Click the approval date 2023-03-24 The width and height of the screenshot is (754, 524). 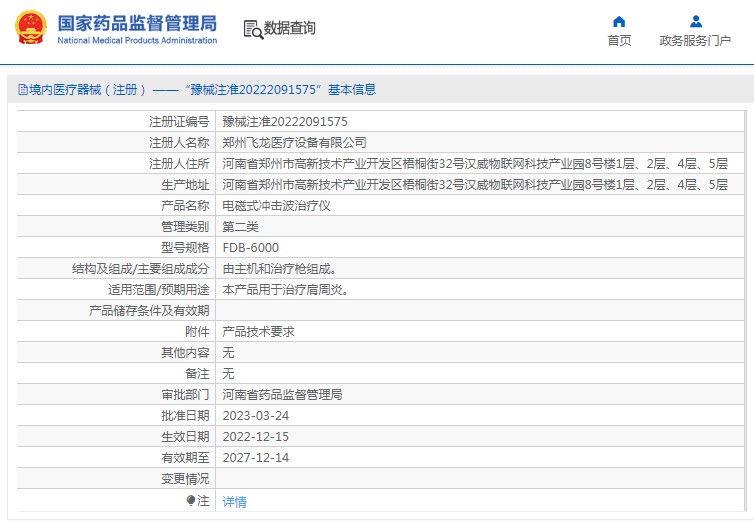pyautogui.click(x=255, y=415)
